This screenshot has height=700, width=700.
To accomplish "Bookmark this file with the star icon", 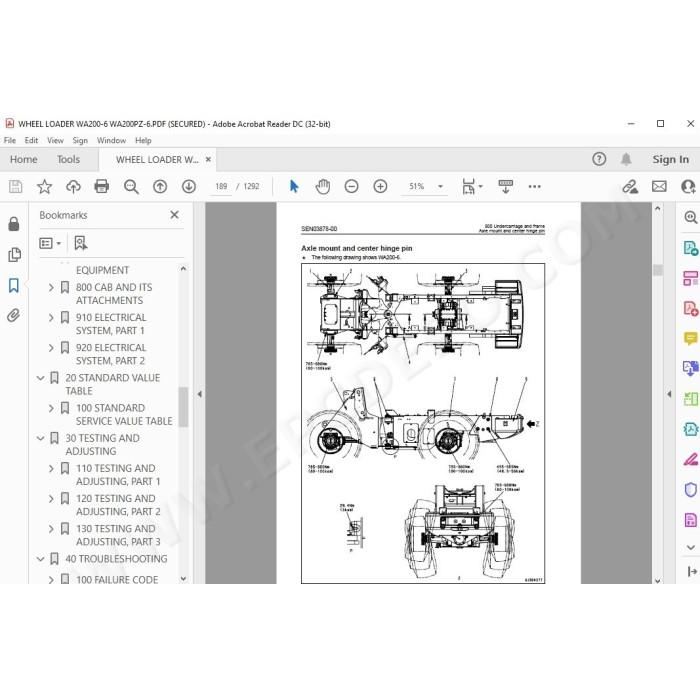I will (44, 186).
